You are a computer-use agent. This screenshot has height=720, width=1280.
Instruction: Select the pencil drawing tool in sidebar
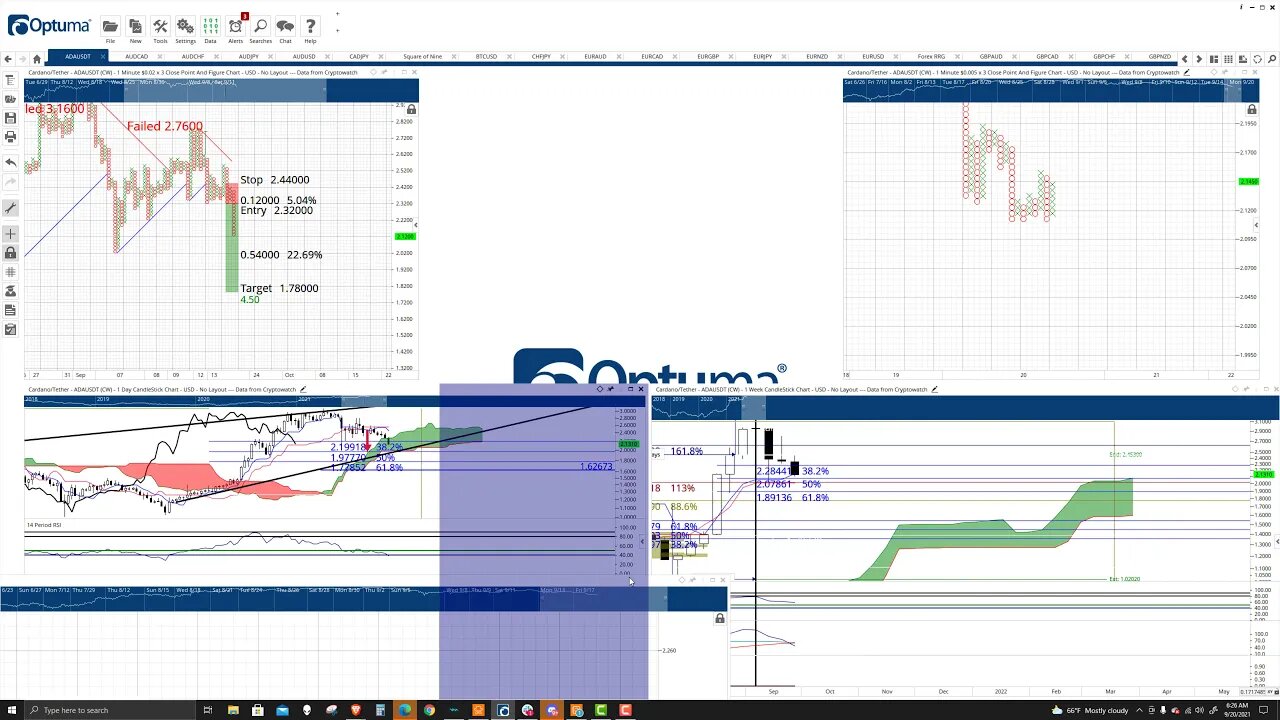10,208
